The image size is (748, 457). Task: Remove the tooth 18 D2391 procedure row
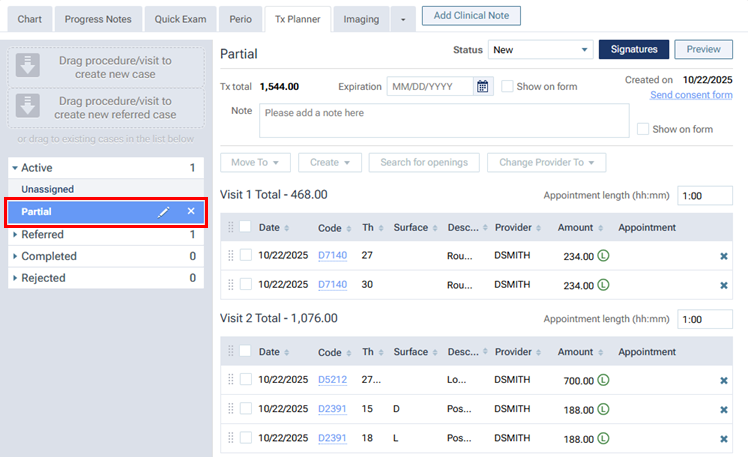[724, 439]
